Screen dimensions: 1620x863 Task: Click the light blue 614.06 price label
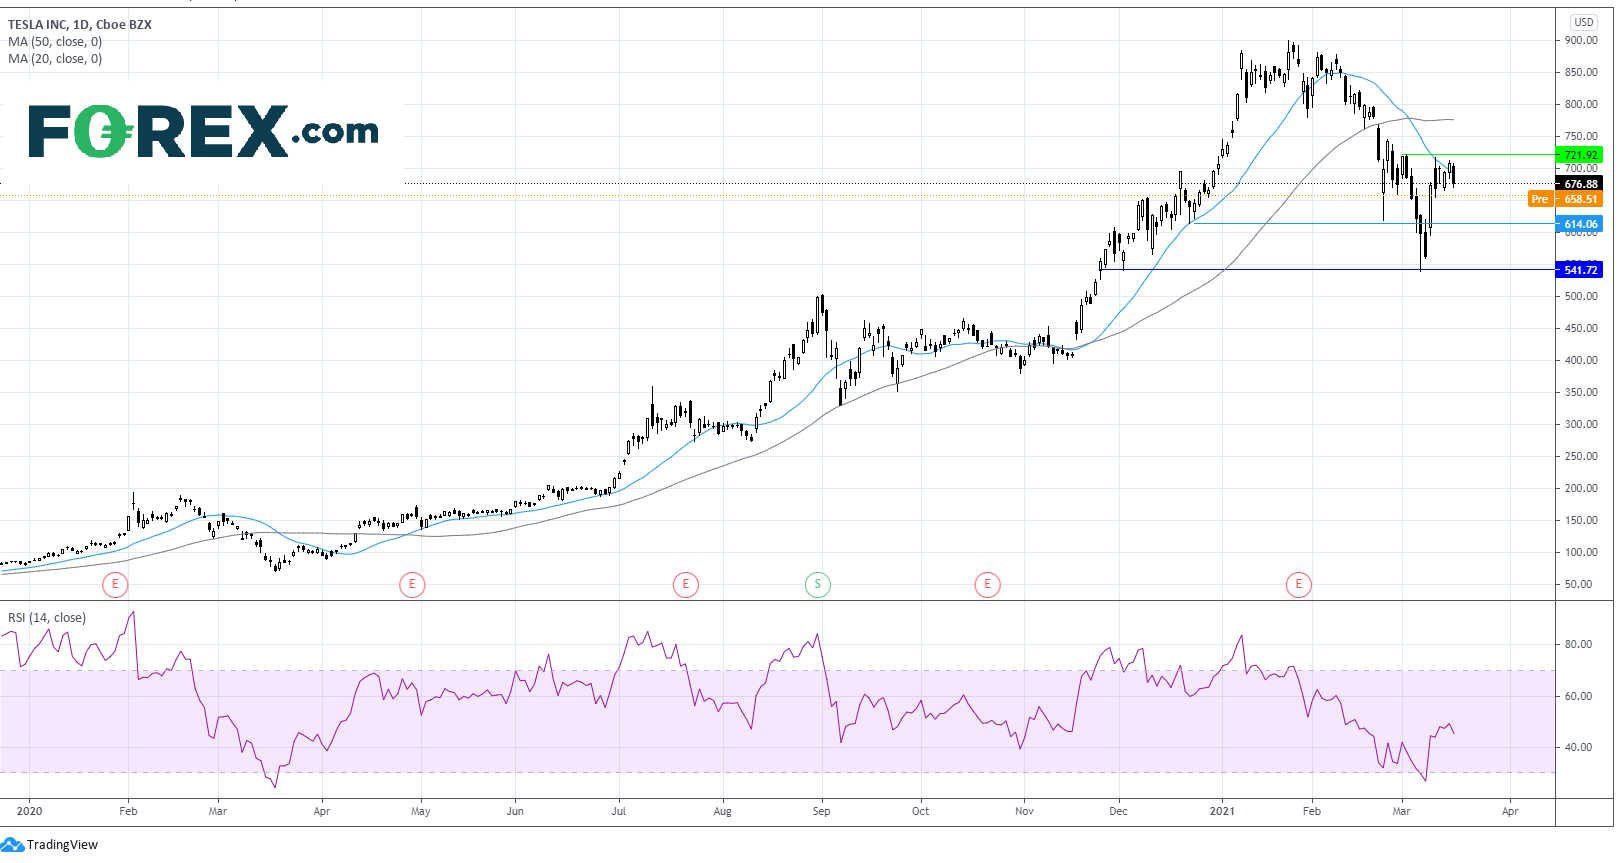pos(1579,224)
